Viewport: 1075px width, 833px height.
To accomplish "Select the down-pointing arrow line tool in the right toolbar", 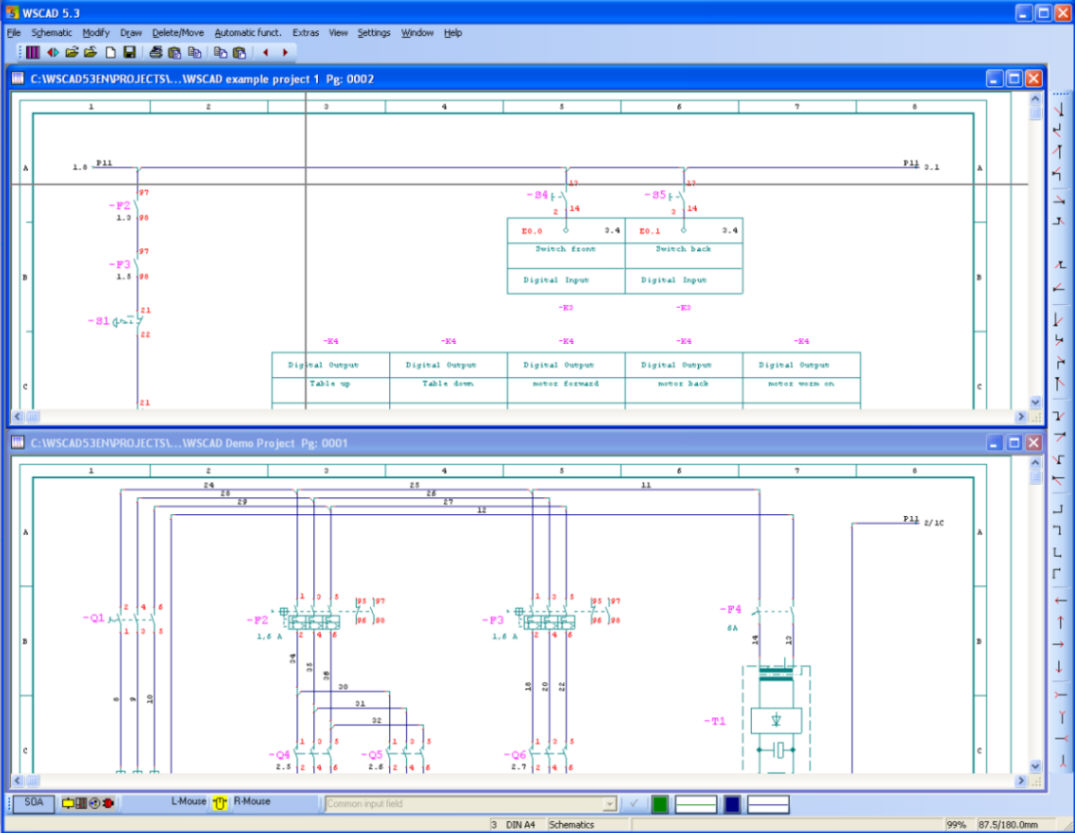I will tap(1060, 666).
